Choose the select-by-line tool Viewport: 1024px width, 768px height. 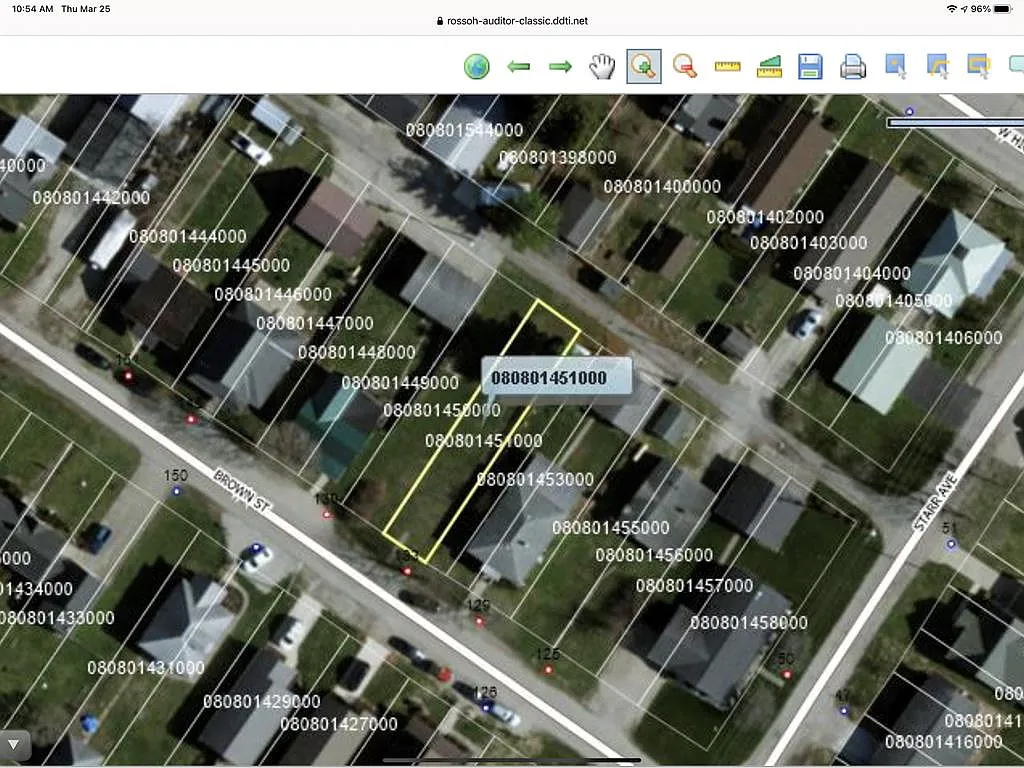tap(937, 67)
